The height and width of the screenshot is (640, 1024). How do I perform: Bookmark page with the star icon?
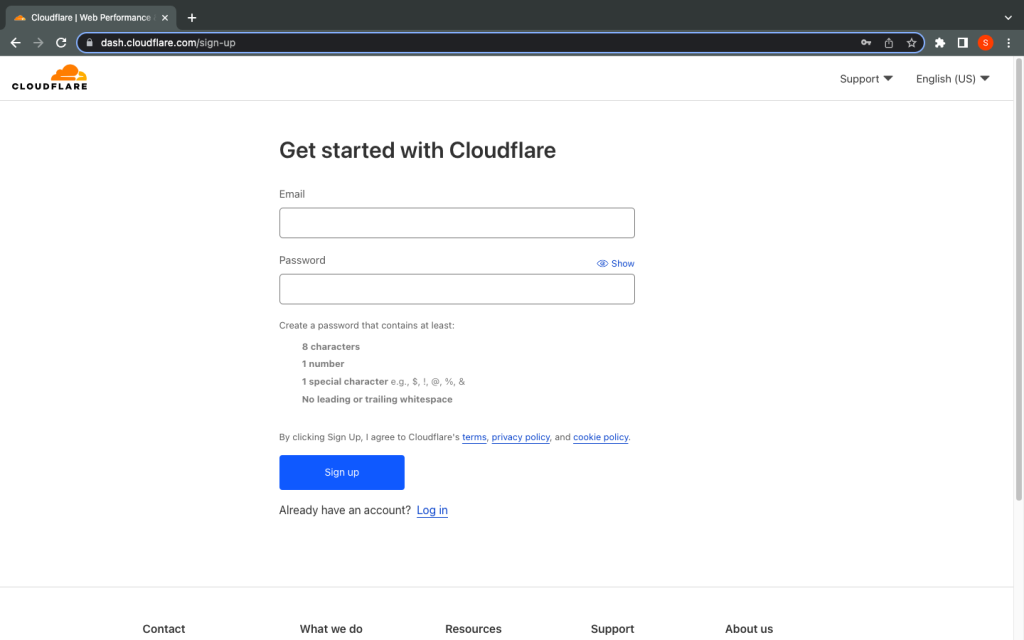coord(911,43)
